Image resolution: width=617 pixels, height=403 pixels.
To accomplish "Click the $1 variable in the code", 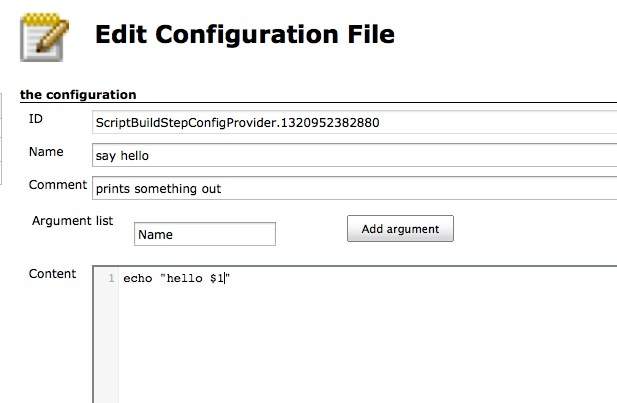I will tap(216, 279).
